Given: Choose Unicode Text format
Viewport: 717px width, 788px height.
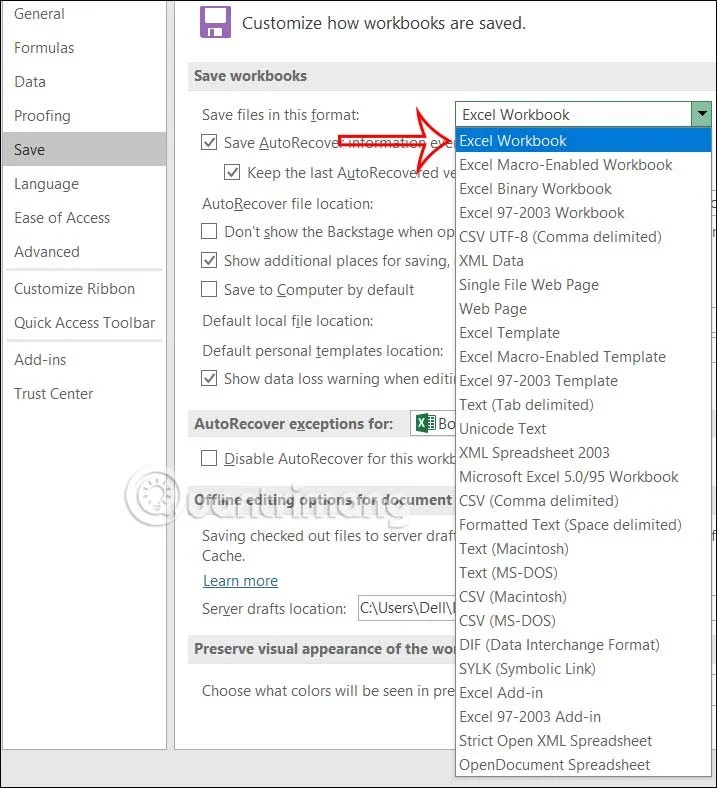Looking at the screenshot, I should click(x=583, y=429).
